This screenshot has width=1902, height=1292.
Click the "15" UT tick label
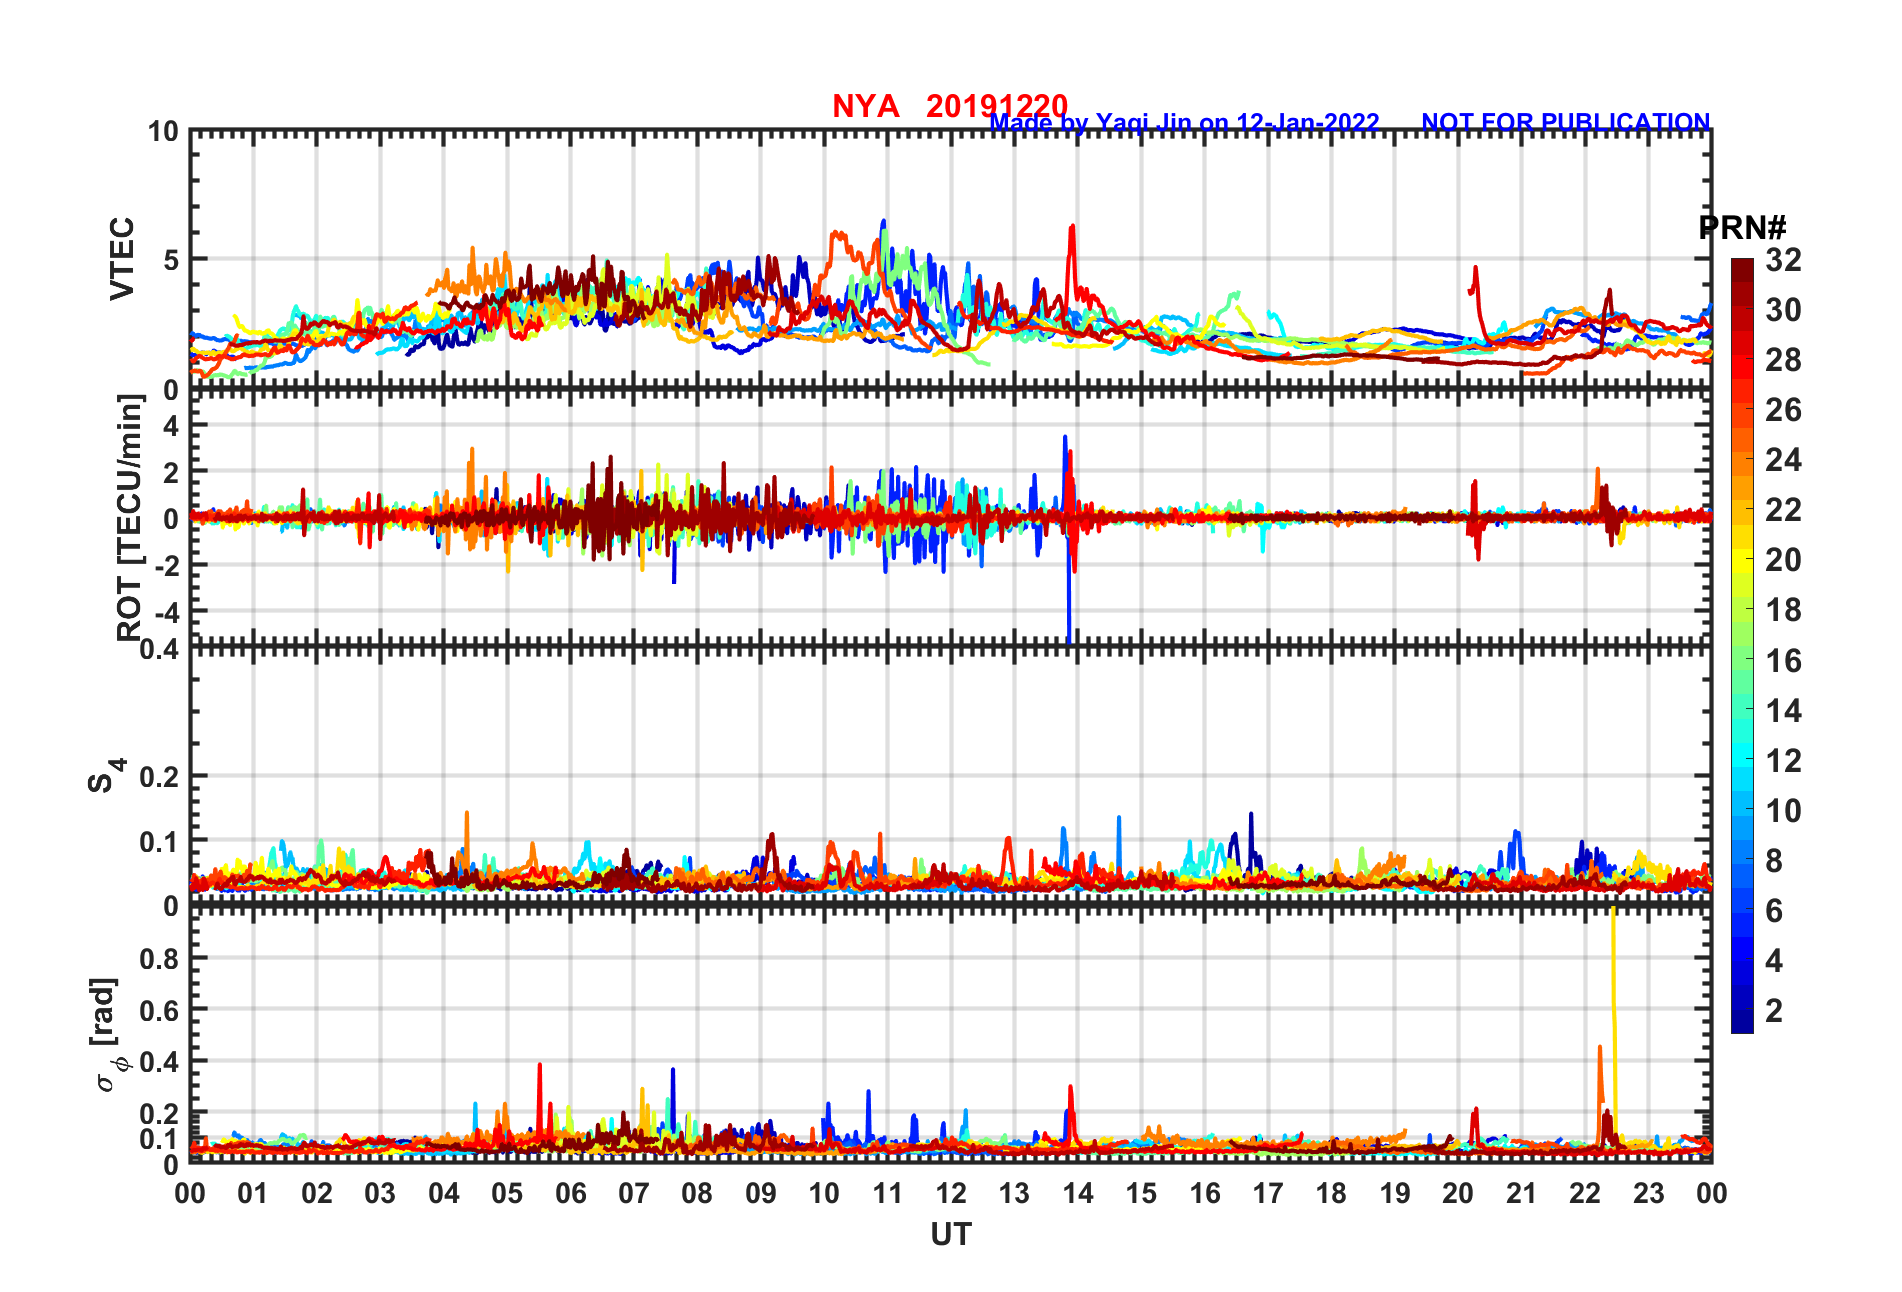coord(1141,1193)
